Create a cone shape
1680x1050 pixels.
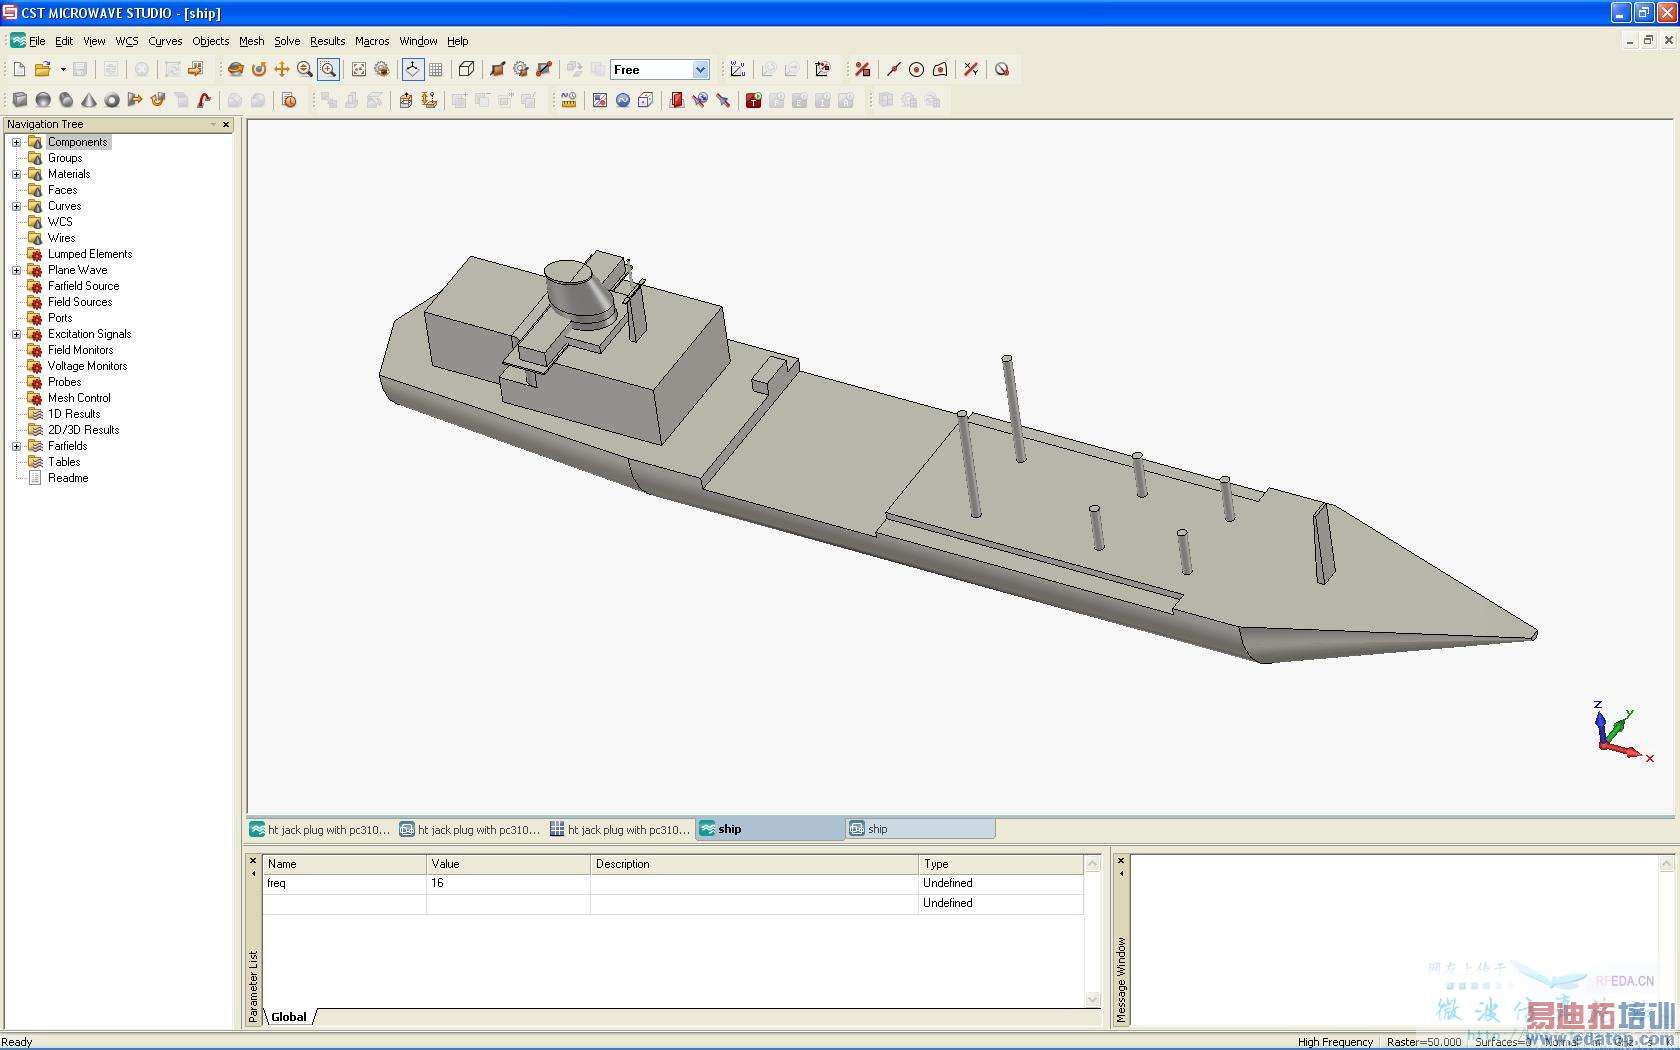click(89, 100)
